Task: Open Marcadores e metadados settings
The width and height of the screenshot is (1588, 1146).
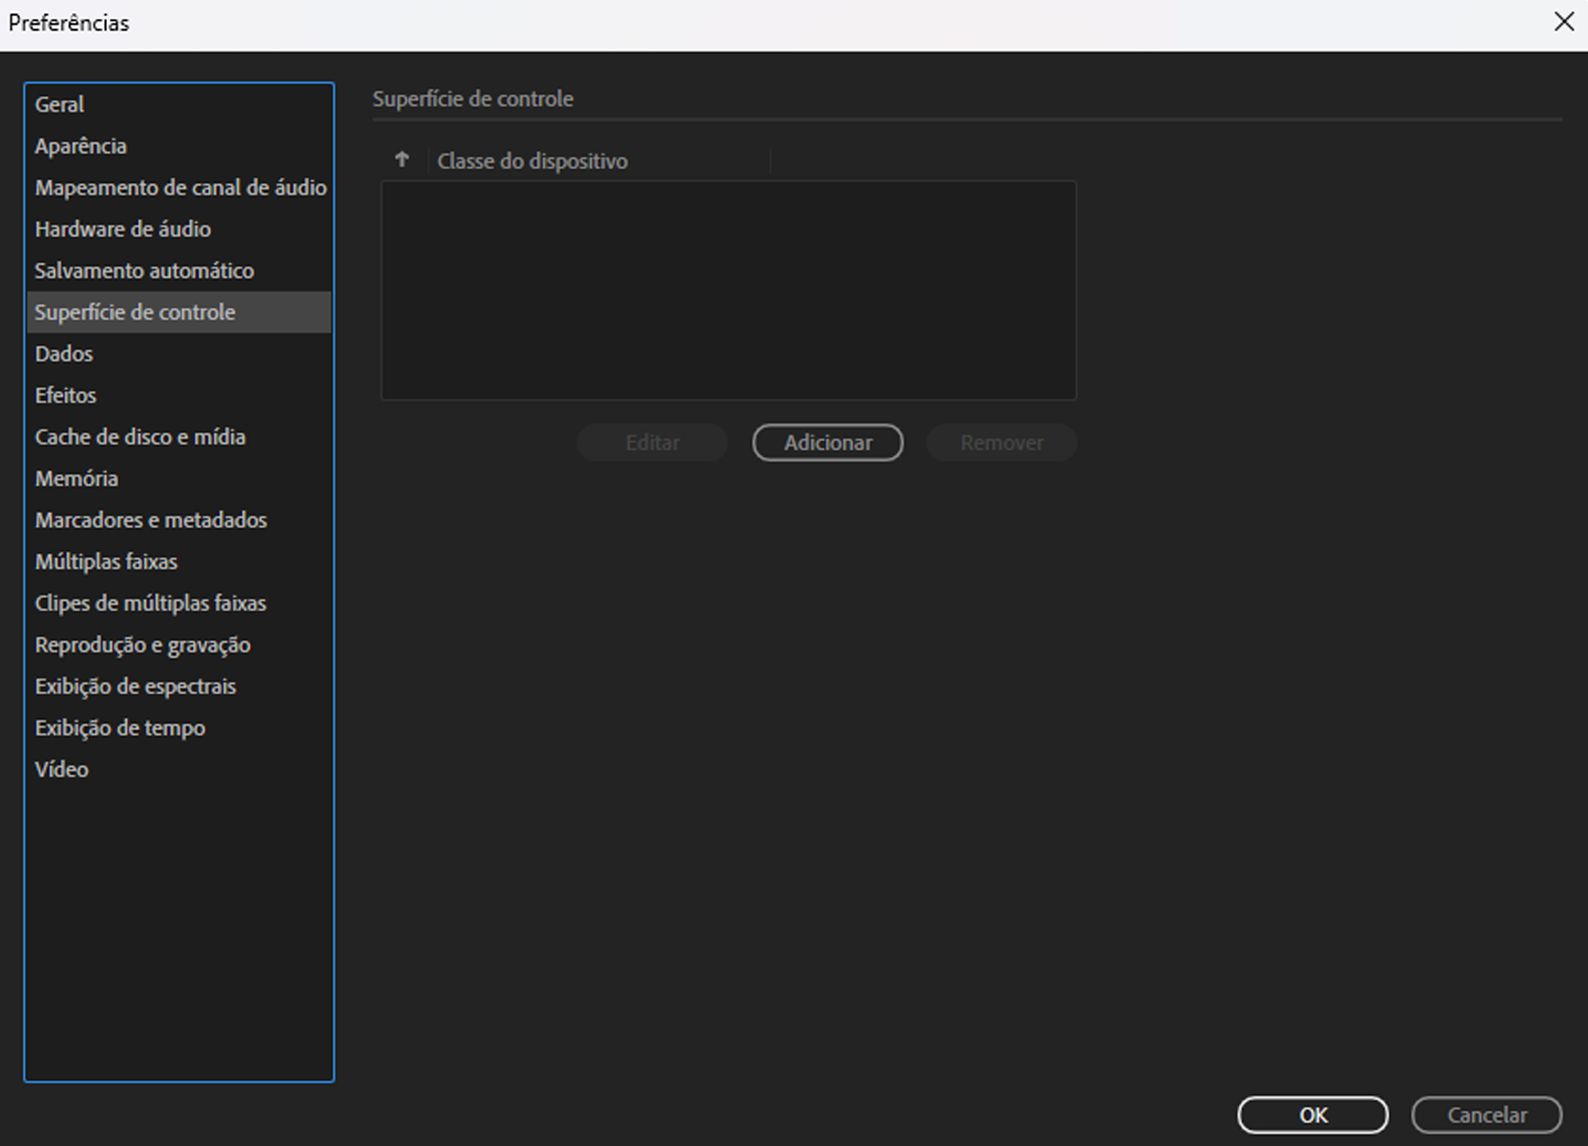Action: point(178,520)
